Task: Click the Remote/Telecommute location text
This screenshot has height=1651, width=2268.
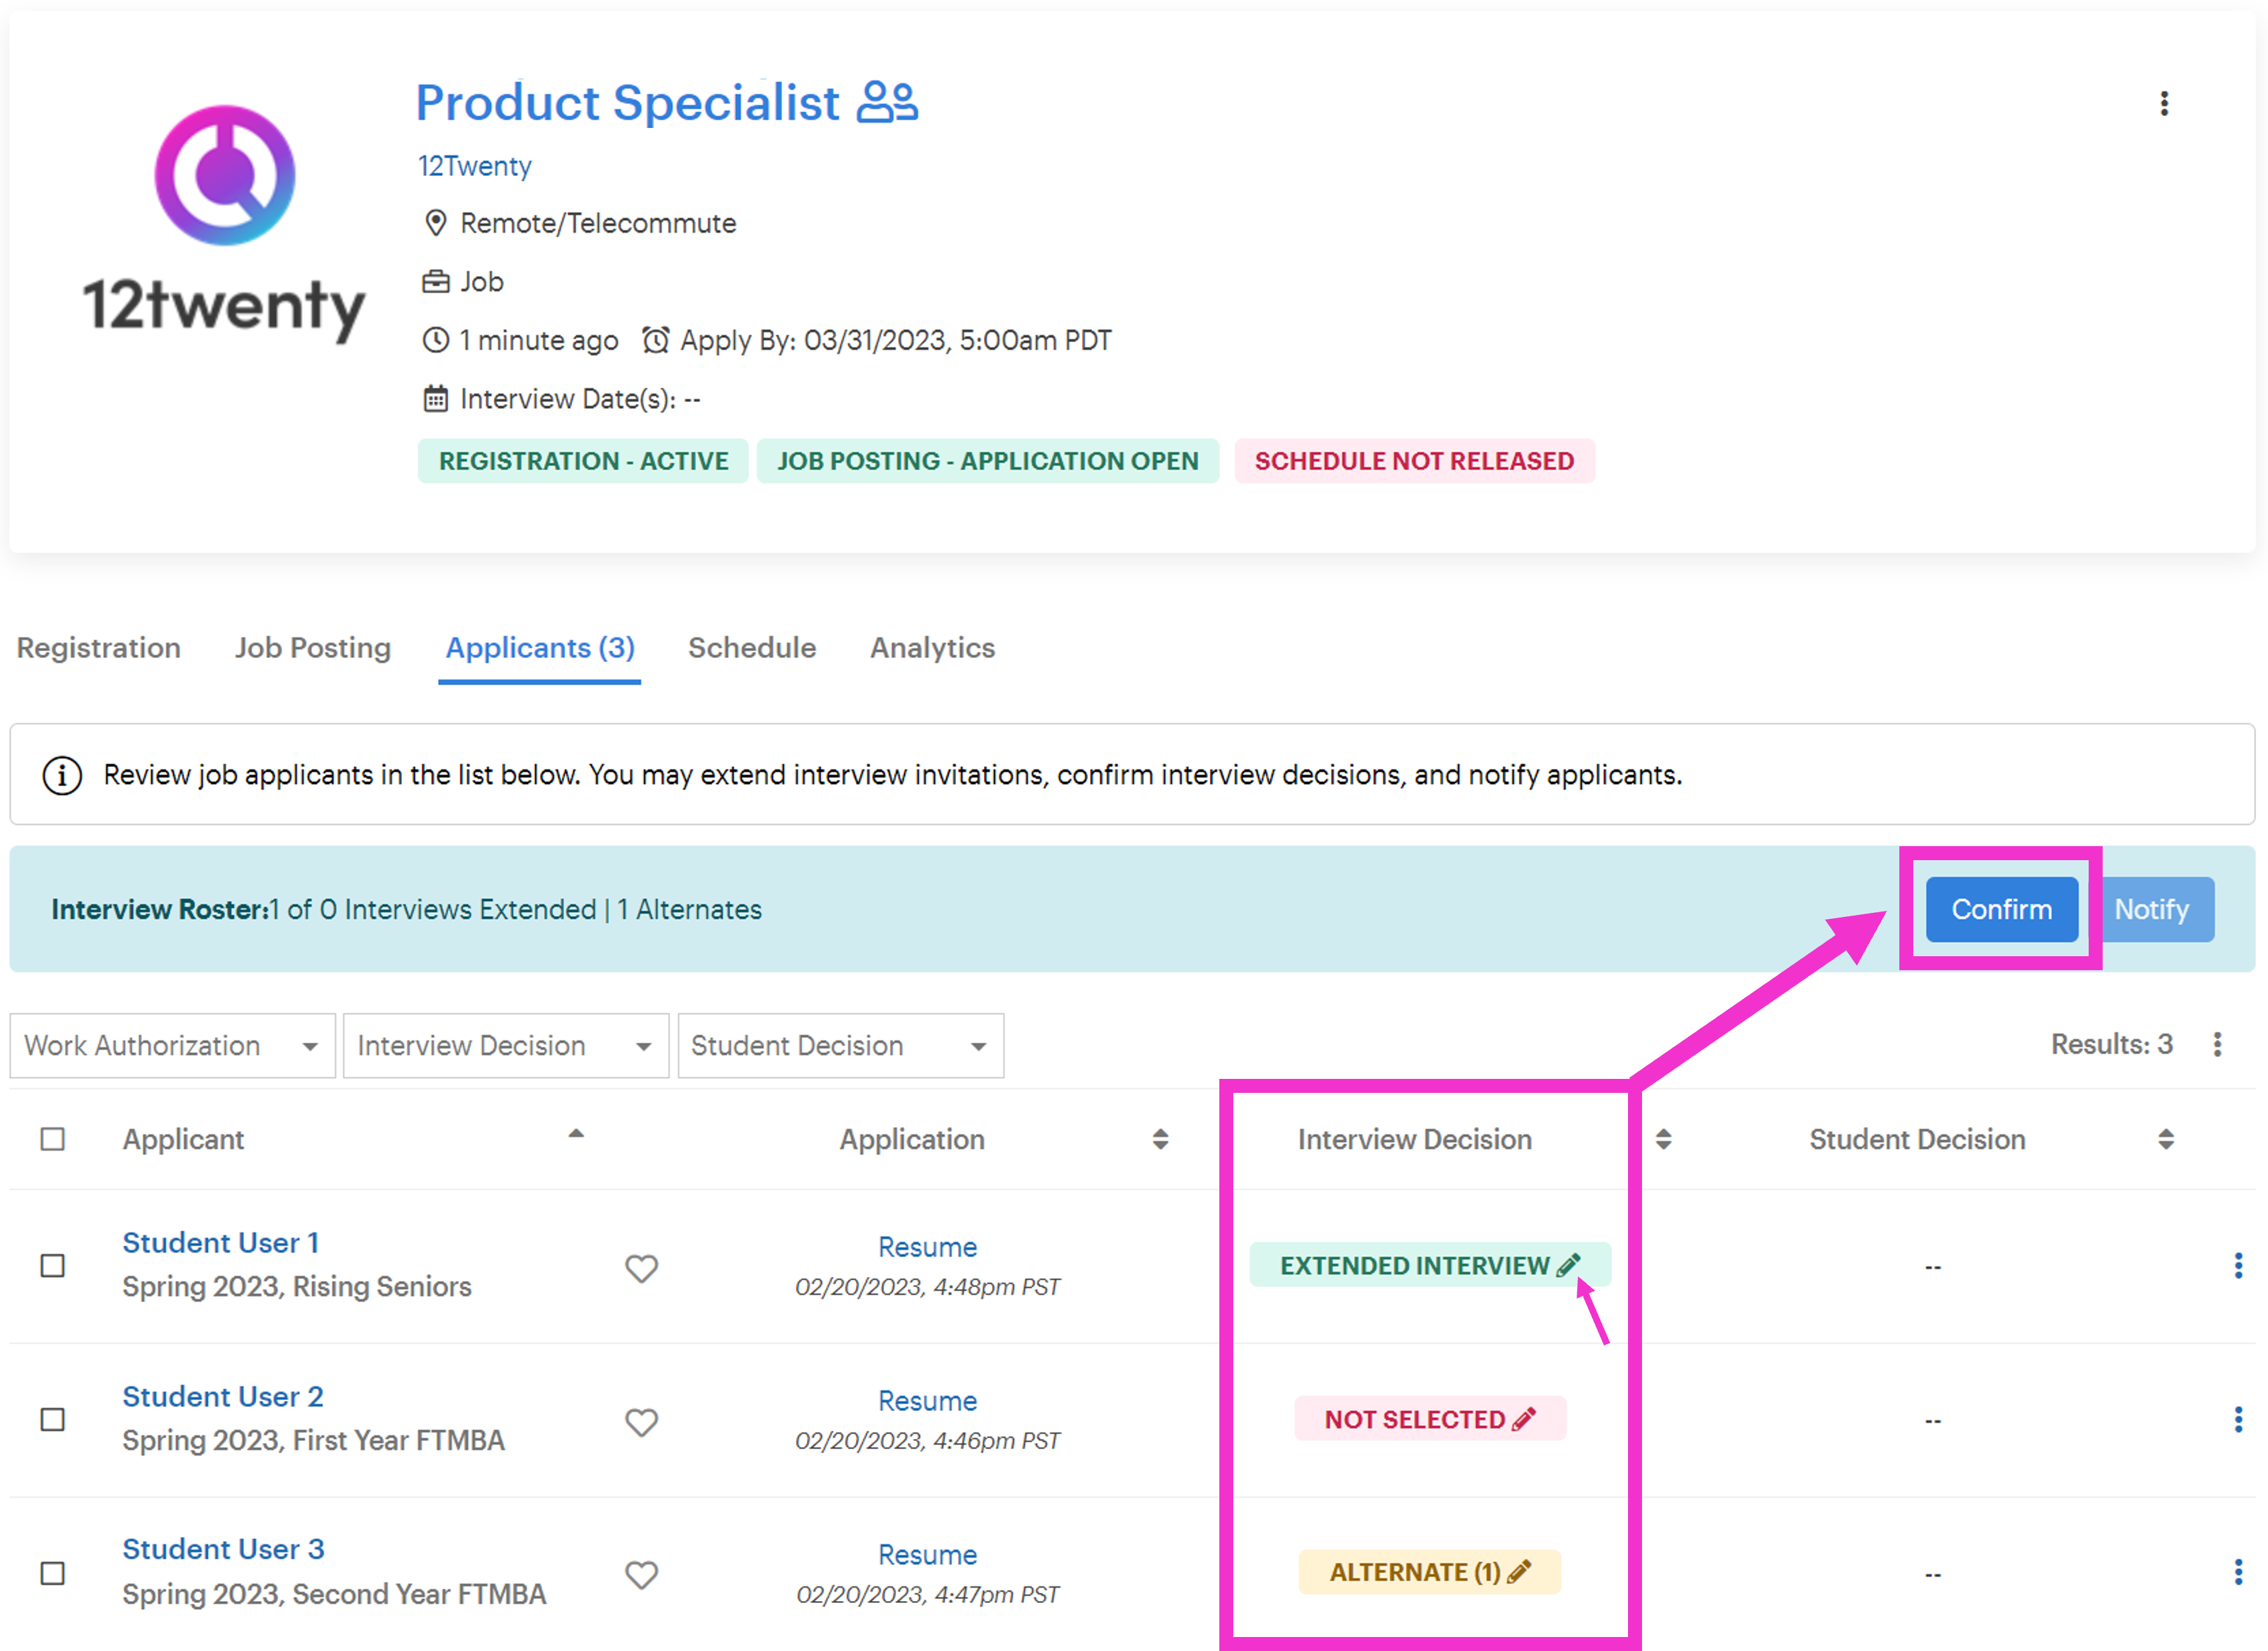Action: (598, 223)
